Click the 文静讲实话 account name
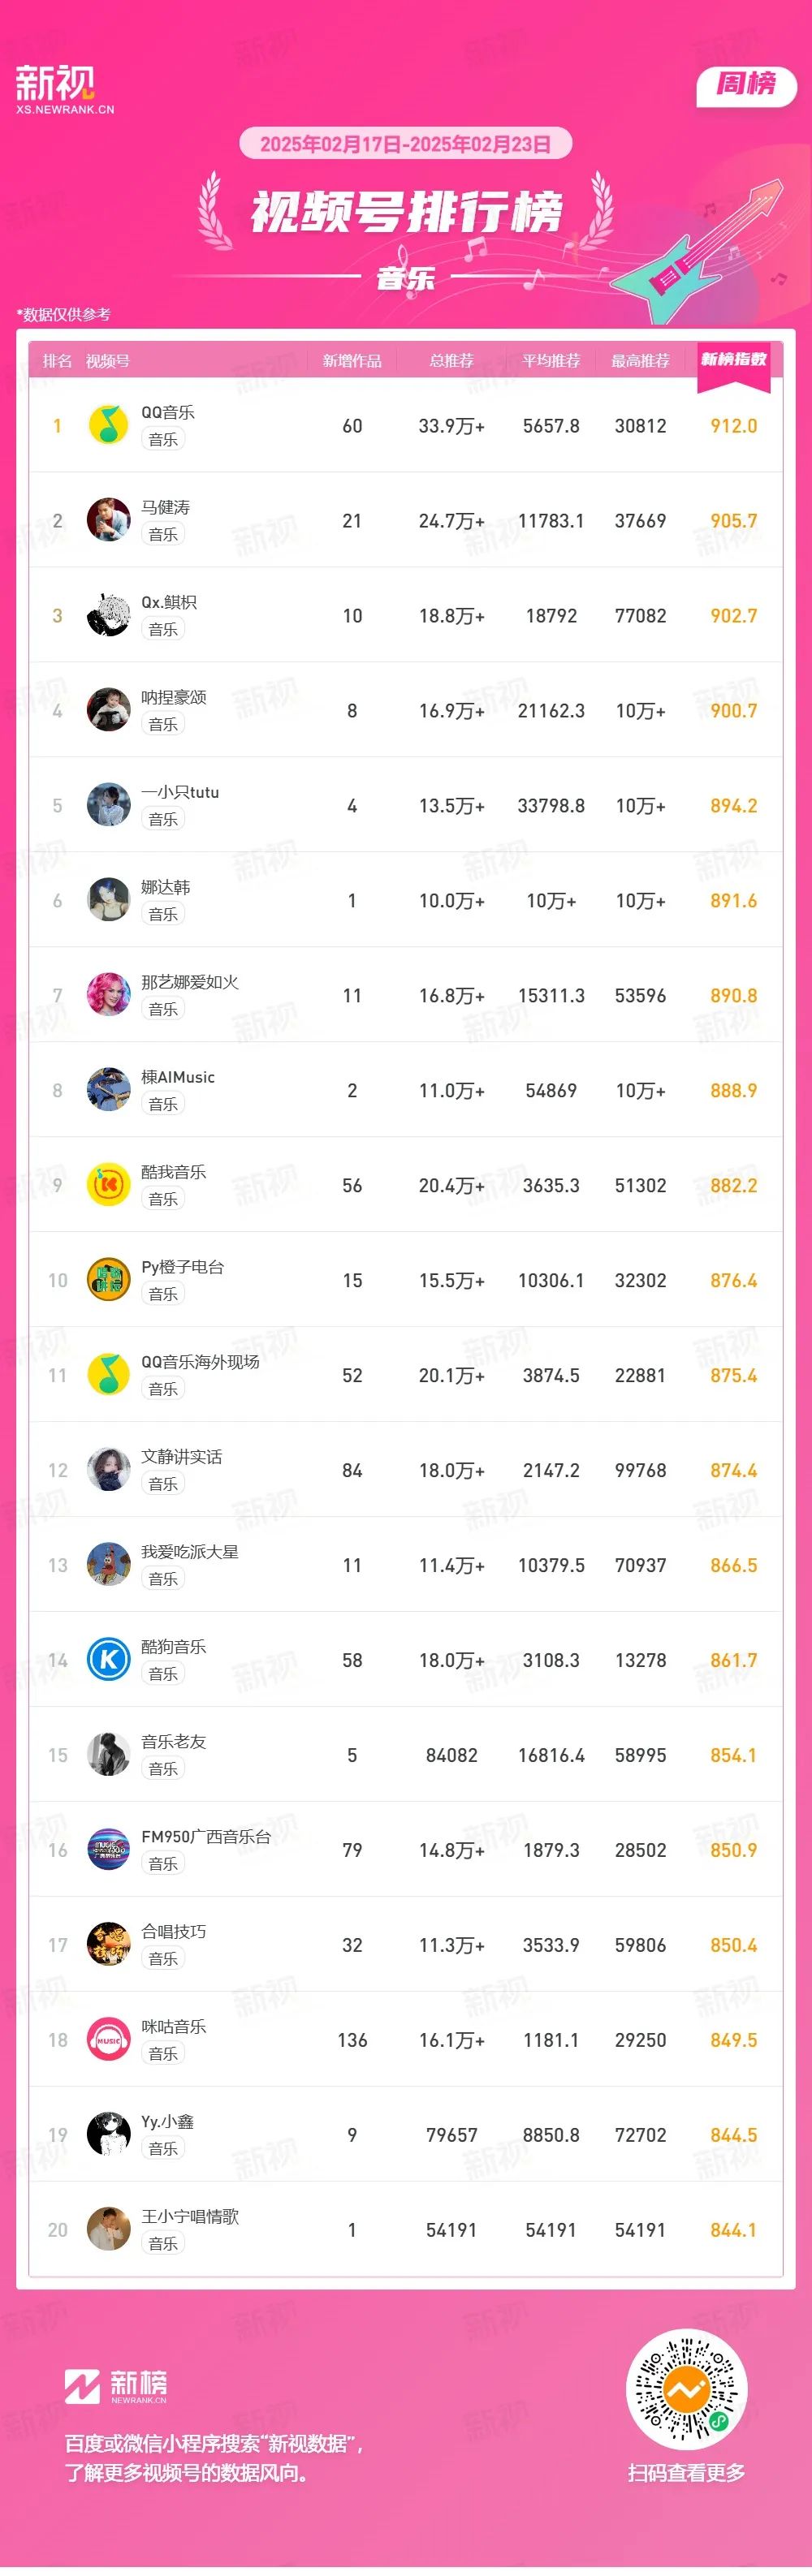The width and height of the screenshot is (812, 2576). click(x=182, y=1457)
